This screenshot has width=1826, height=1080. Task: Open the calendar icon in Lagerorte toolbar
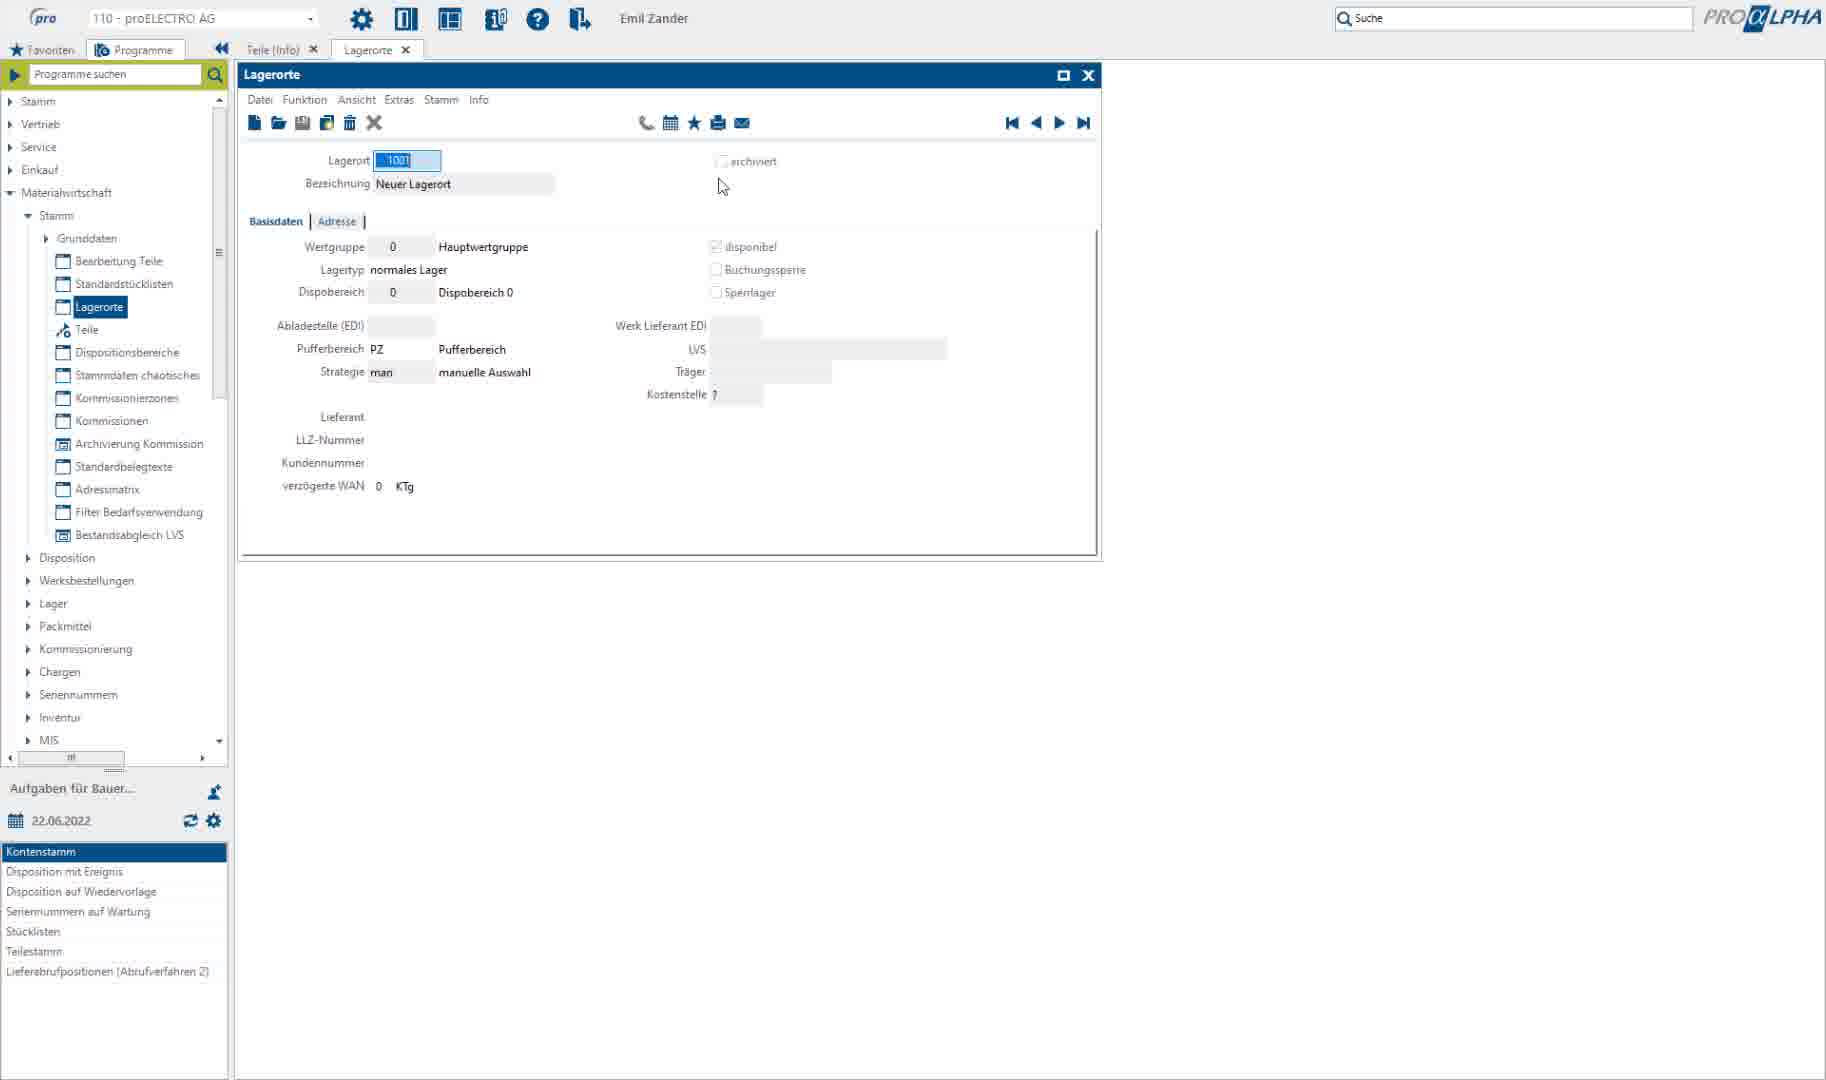coord(671,123)
